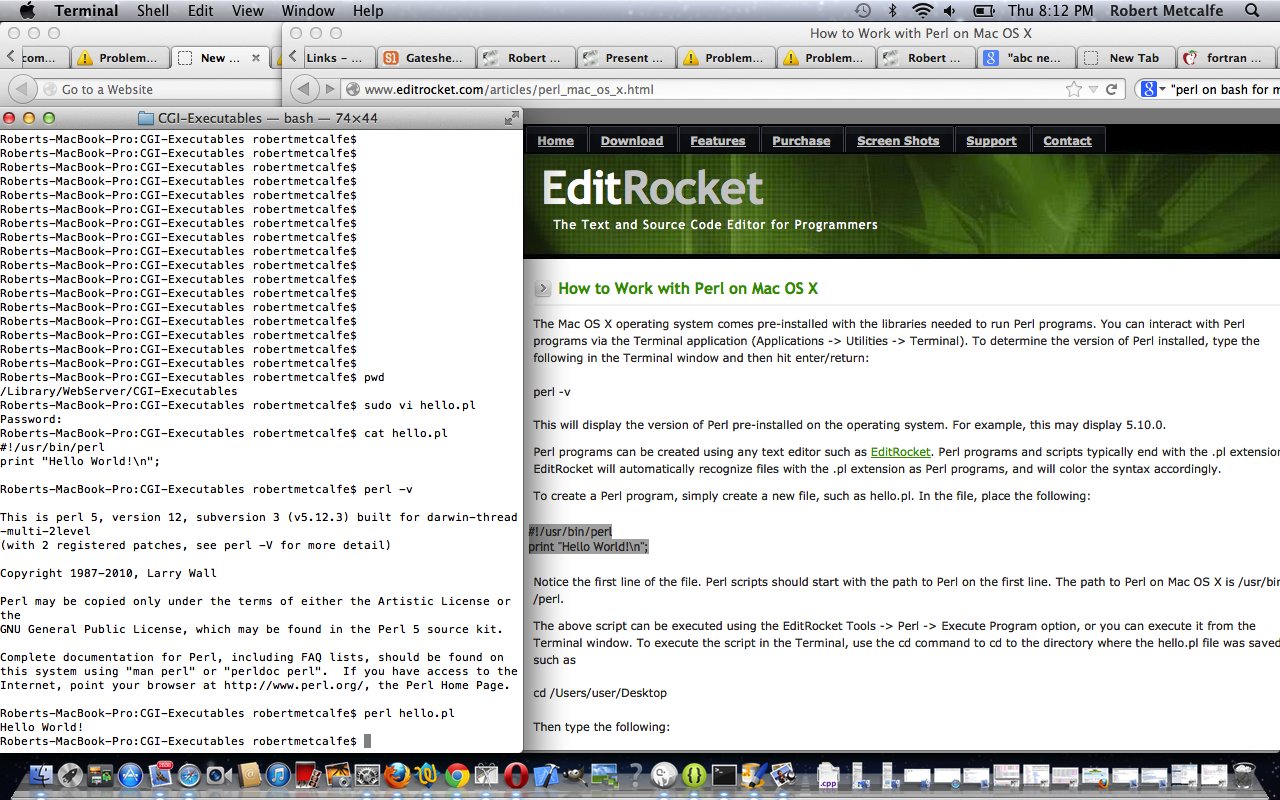1280x800 pixels.
Task: Open the URL history dropdown arrow
Action: coord(1093,89)
